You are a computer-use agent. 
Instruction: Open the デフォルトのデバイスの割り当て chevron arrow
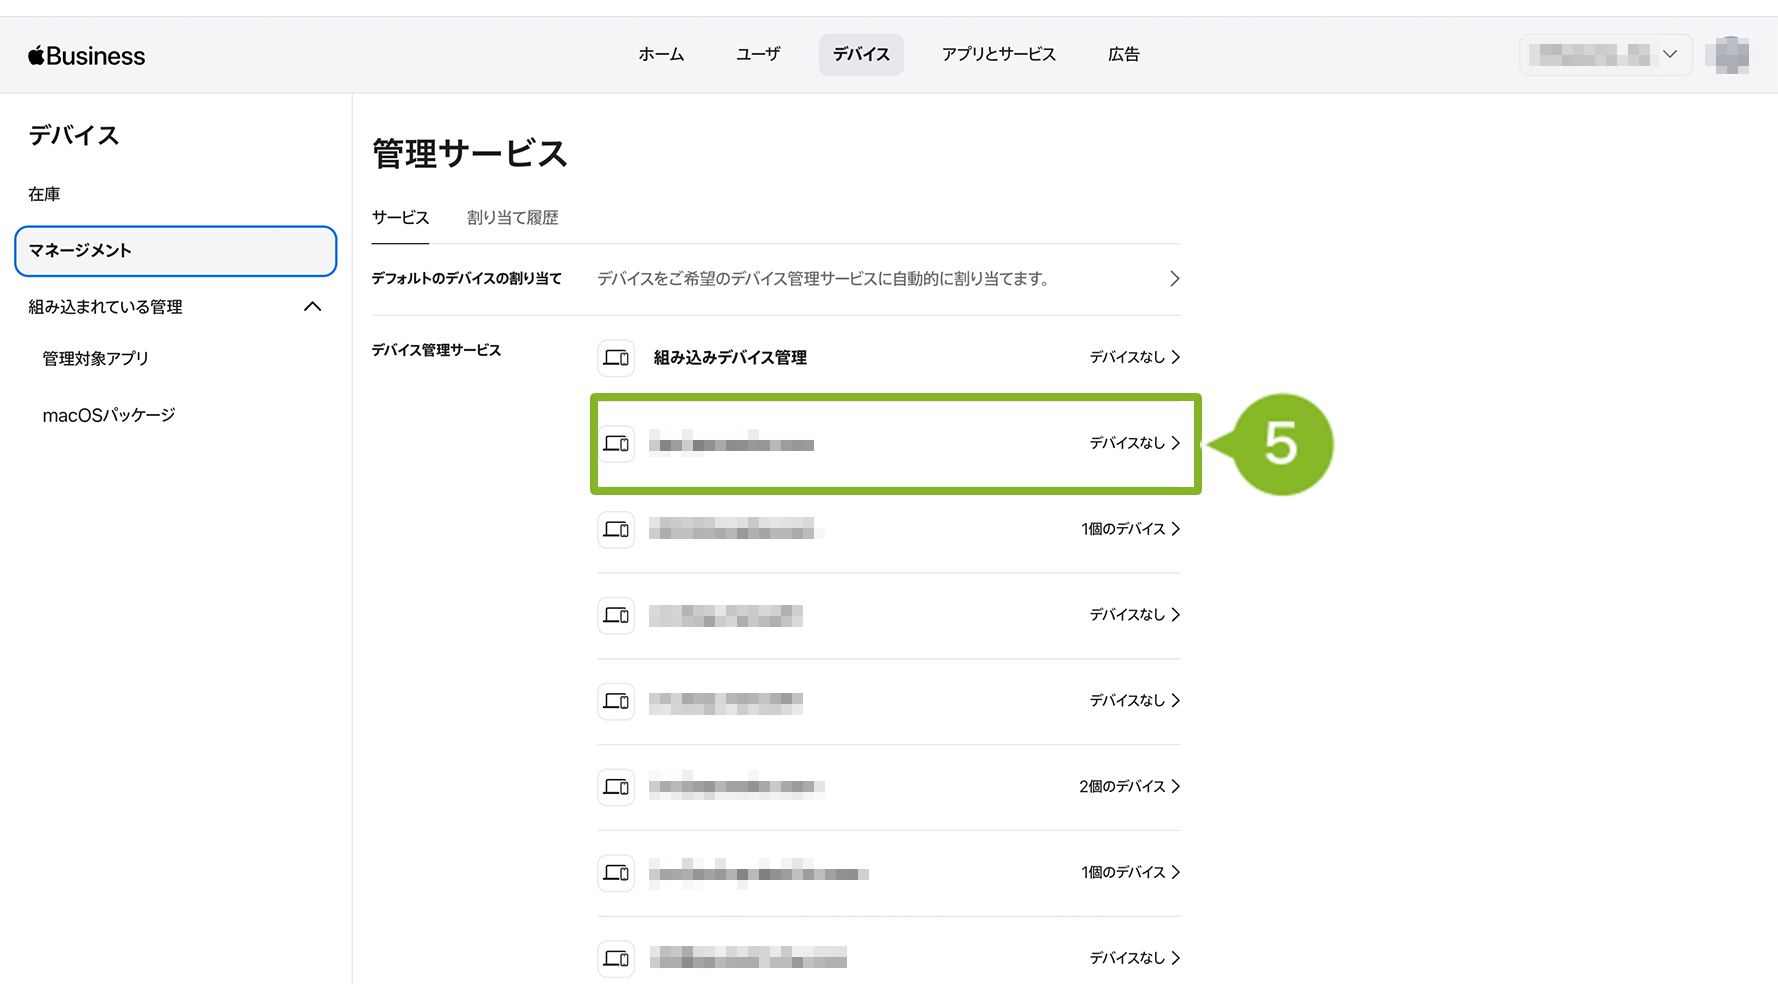coord(1174,279)
